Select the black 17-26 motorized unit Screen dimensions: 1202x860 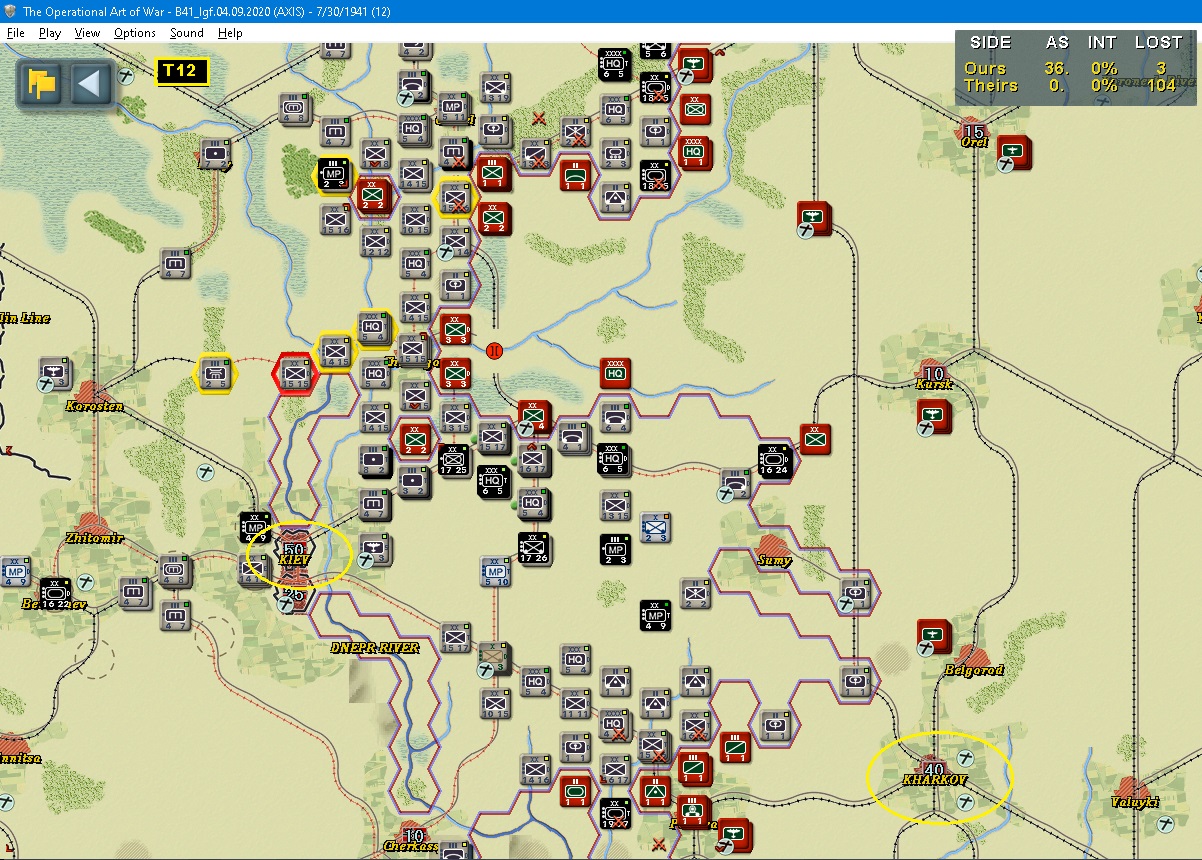coord(535,547)
